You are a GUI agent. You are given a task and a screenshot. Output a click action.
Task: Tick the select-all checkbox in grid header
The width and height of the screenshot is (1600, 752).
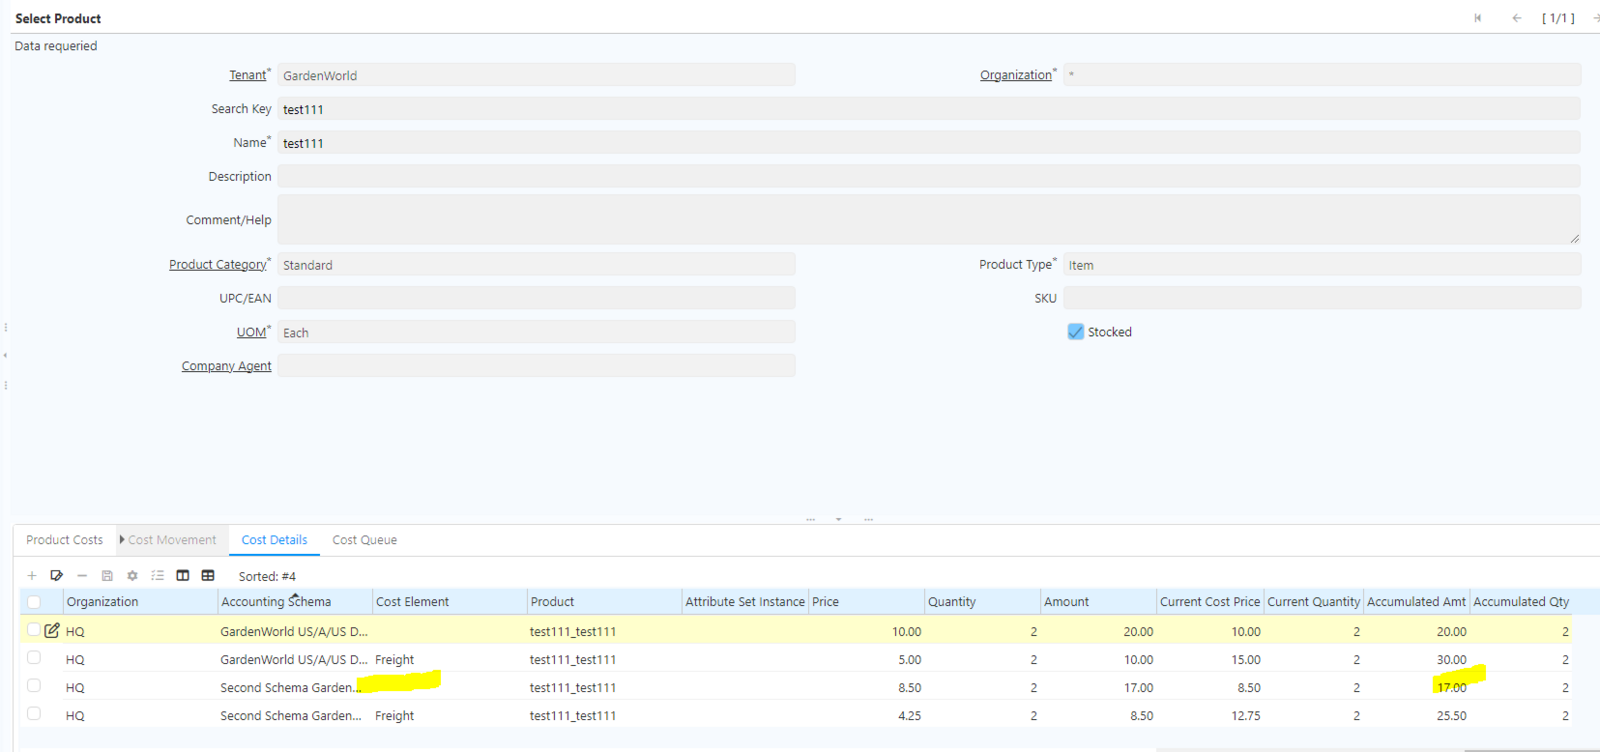(x=34, y=602)
